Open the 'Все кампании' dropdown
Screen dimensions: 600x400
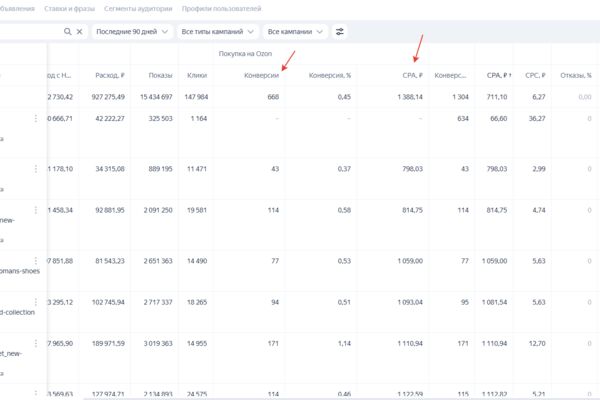pos(295,31)
